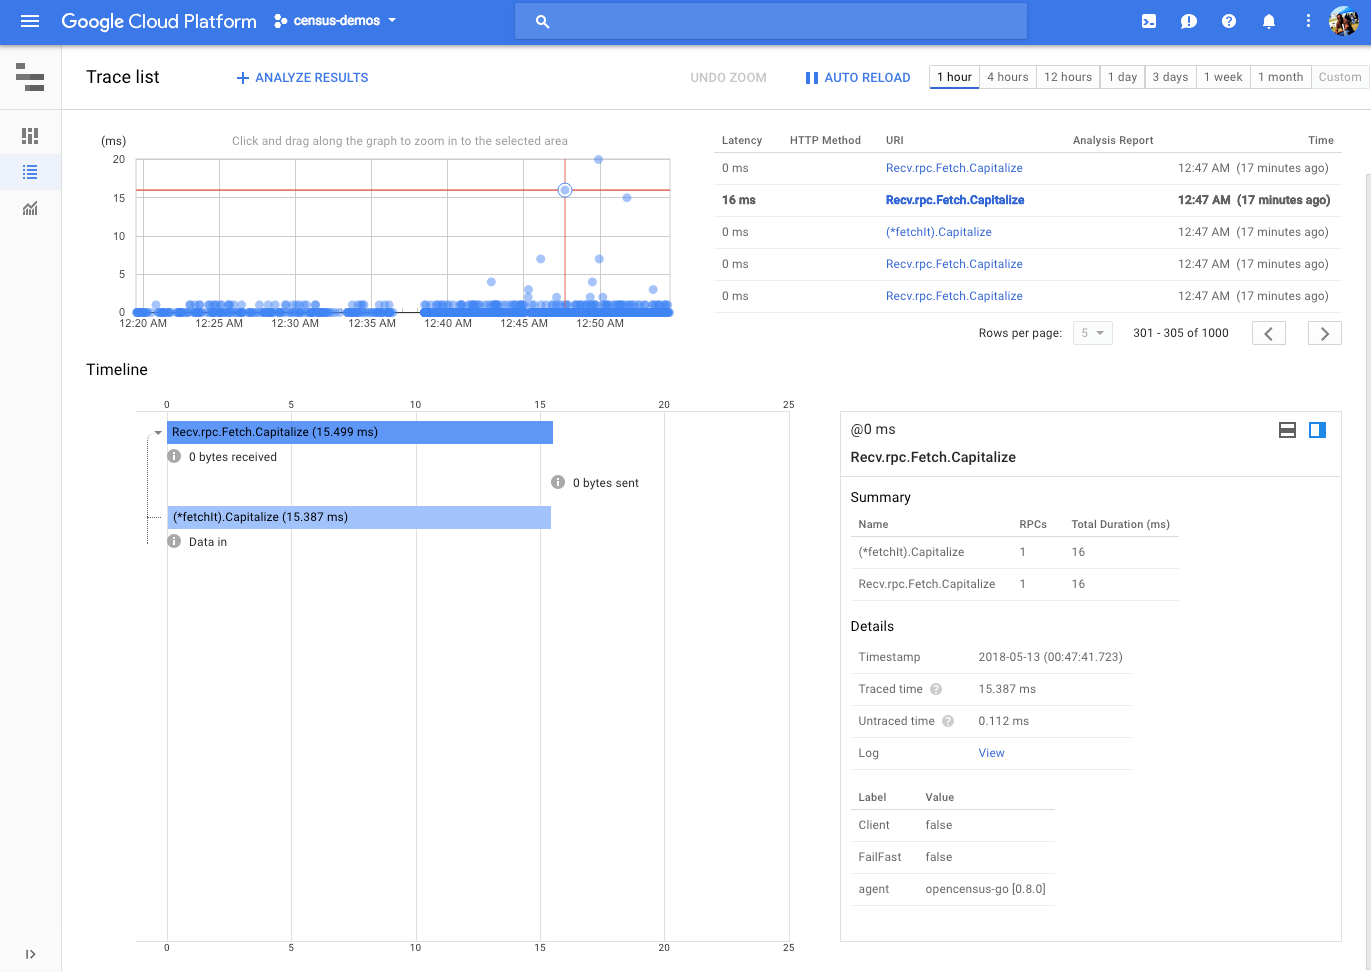Image resolution: width=1371 pixels, height=972 pixels.
Task: Click Traced time help icon
Action: click(x=936, y=689)
